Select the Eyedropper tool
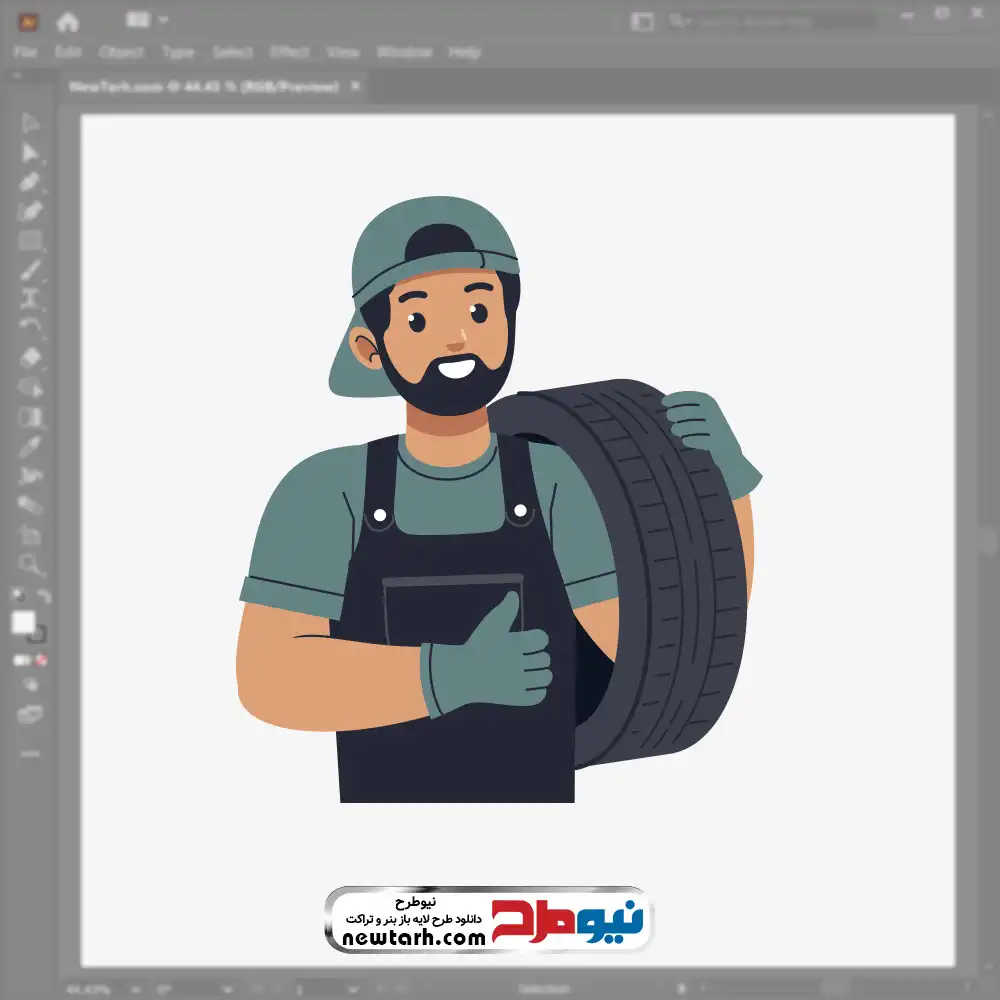 pyautogui.click(x=31, y=446)
